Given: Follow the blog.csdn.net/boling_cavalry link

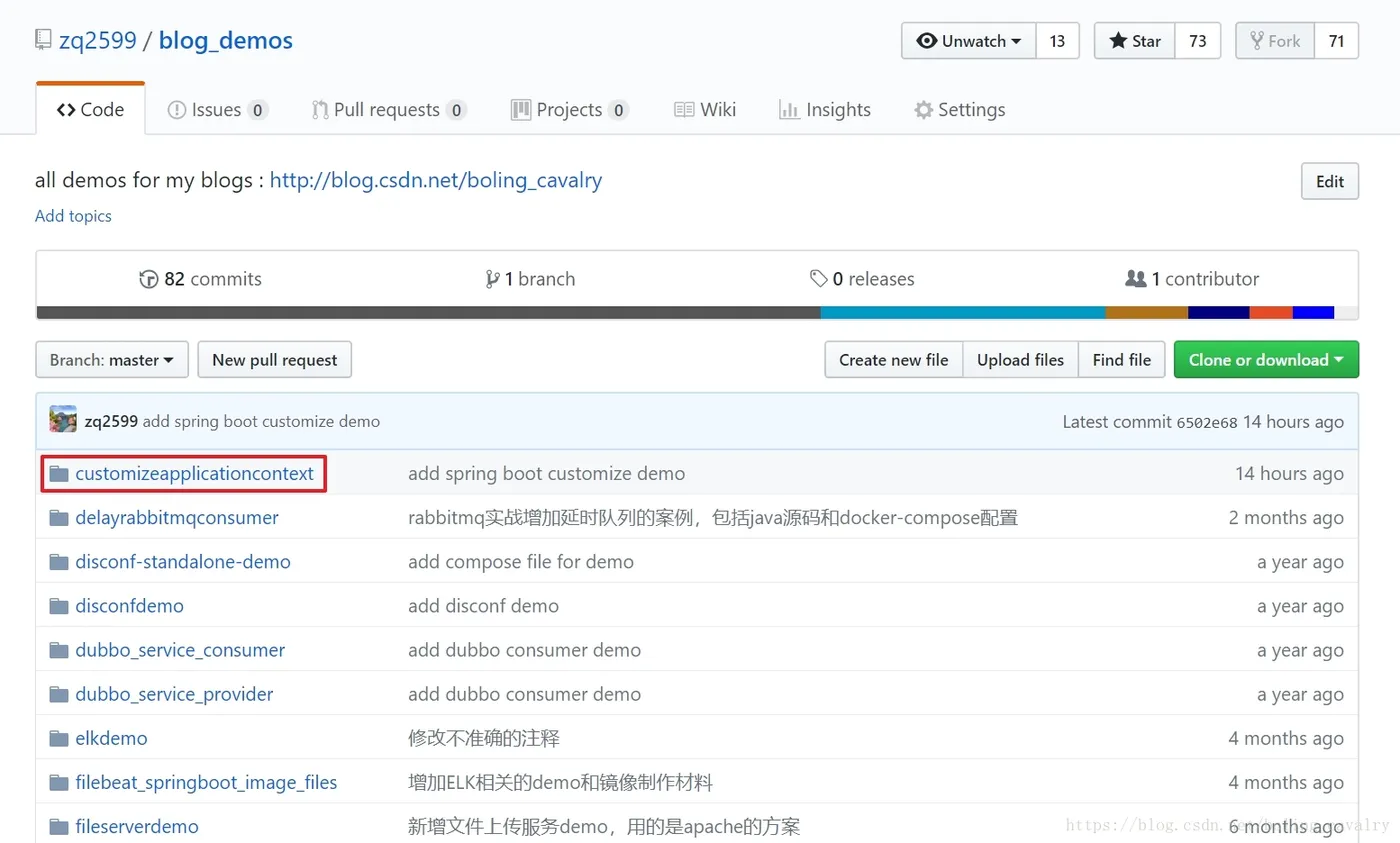Looking at the screenshot, I should pyautogui.click(x=436, y=181).
